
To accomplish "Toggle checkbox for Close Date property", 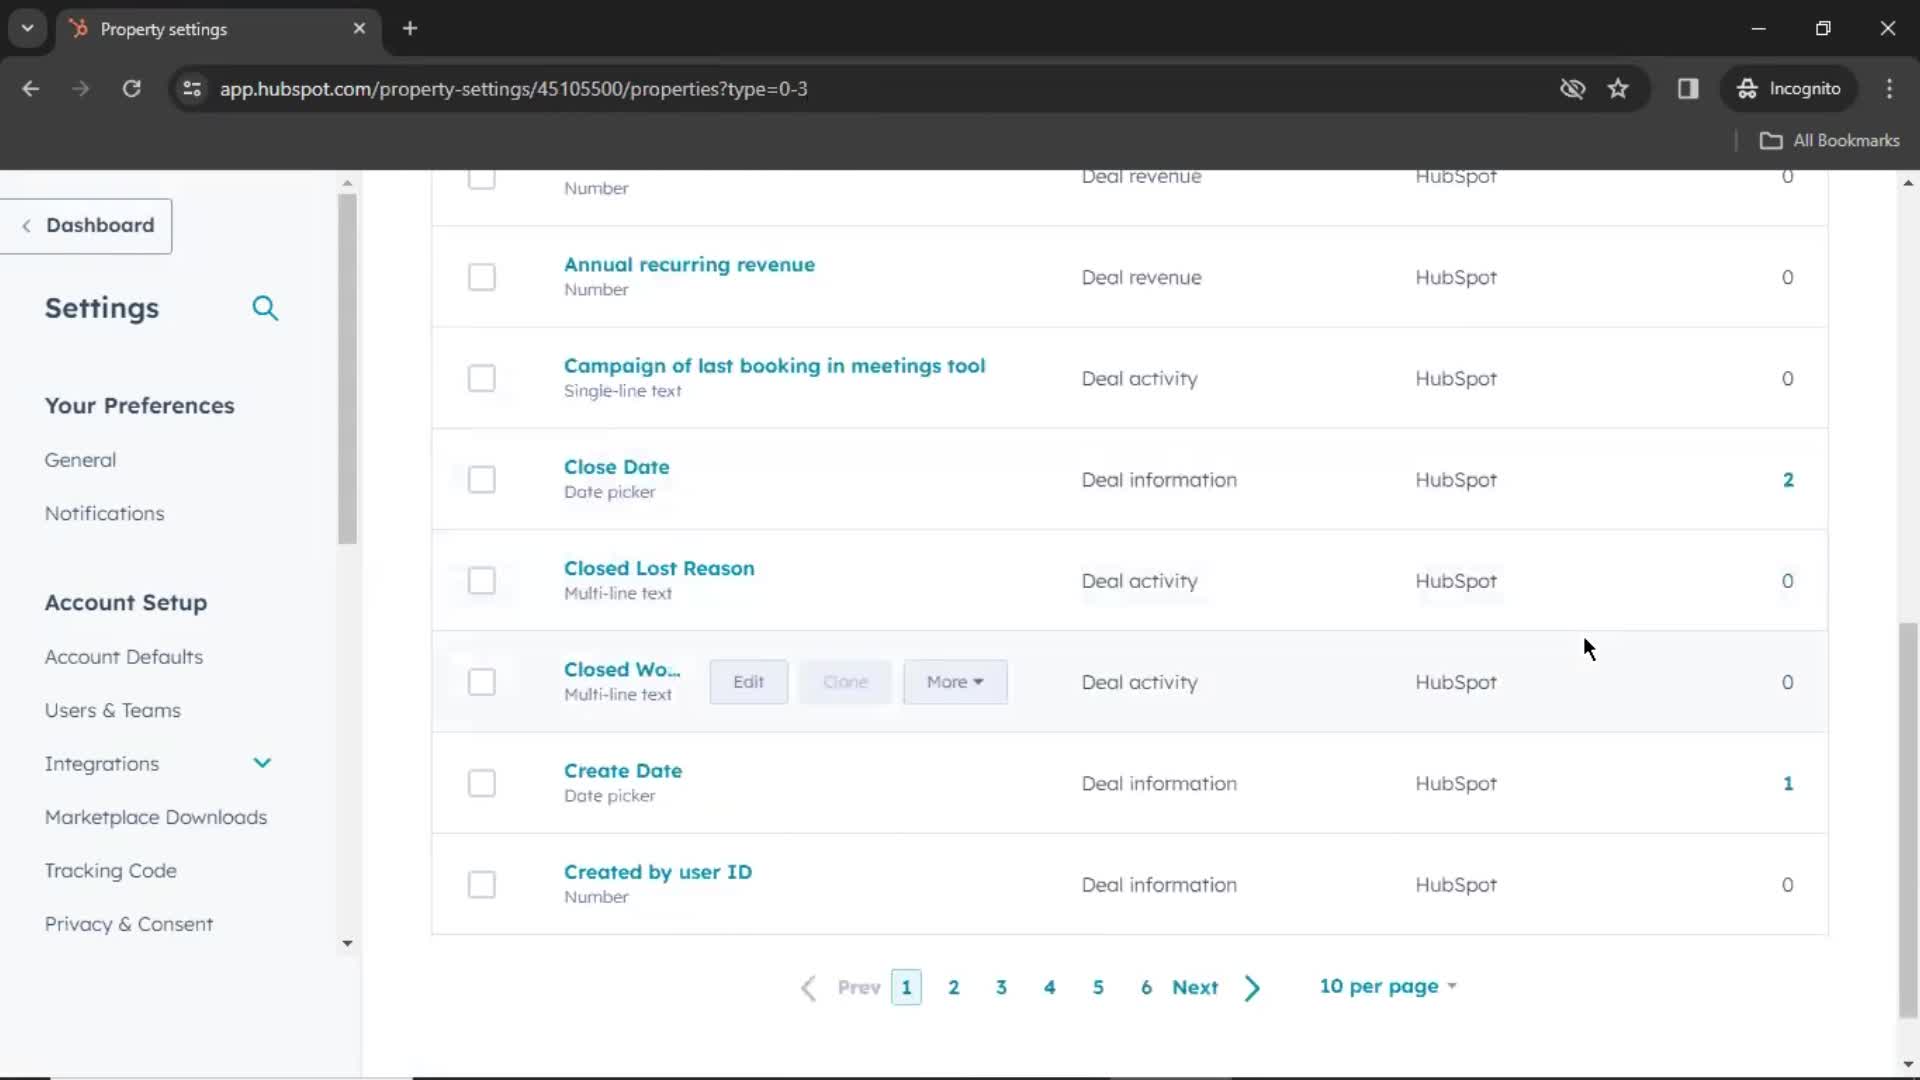I will [x=481, y=479].
